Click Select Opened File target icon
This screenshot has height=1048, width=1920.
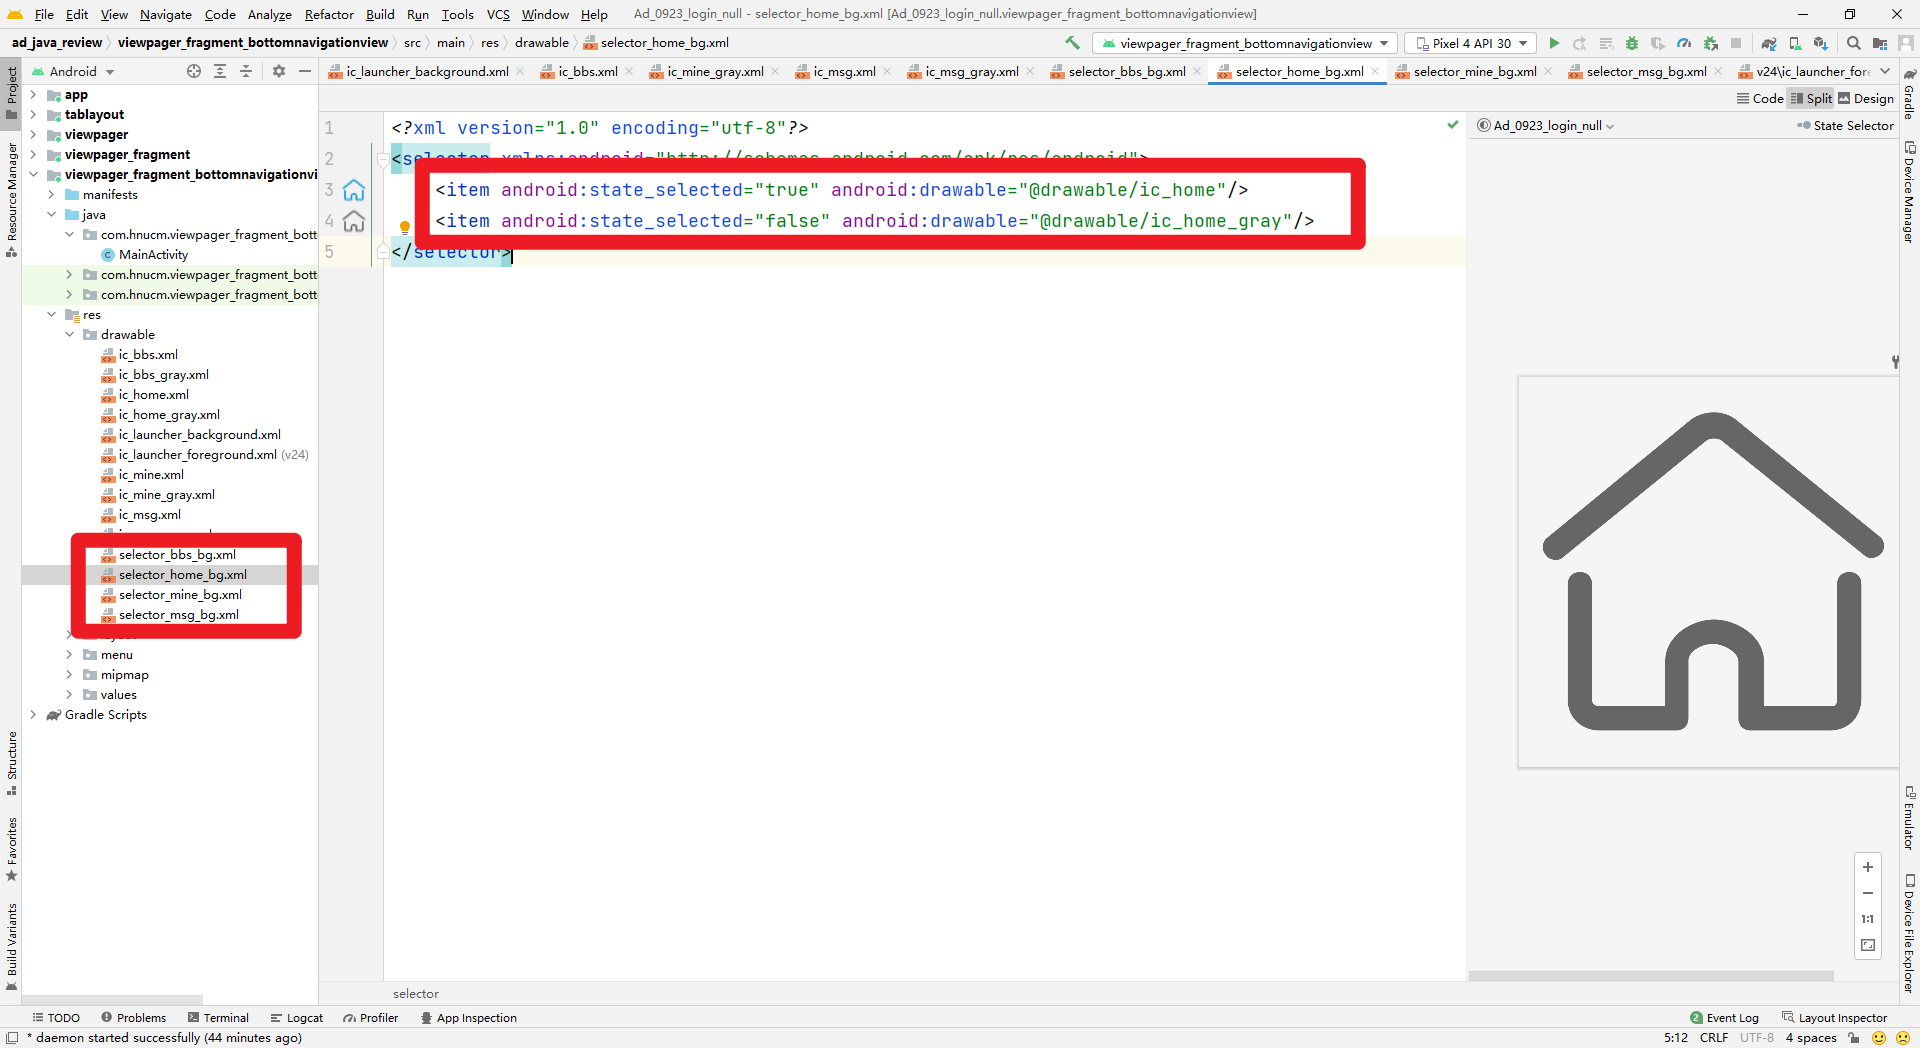pos(194,71)
